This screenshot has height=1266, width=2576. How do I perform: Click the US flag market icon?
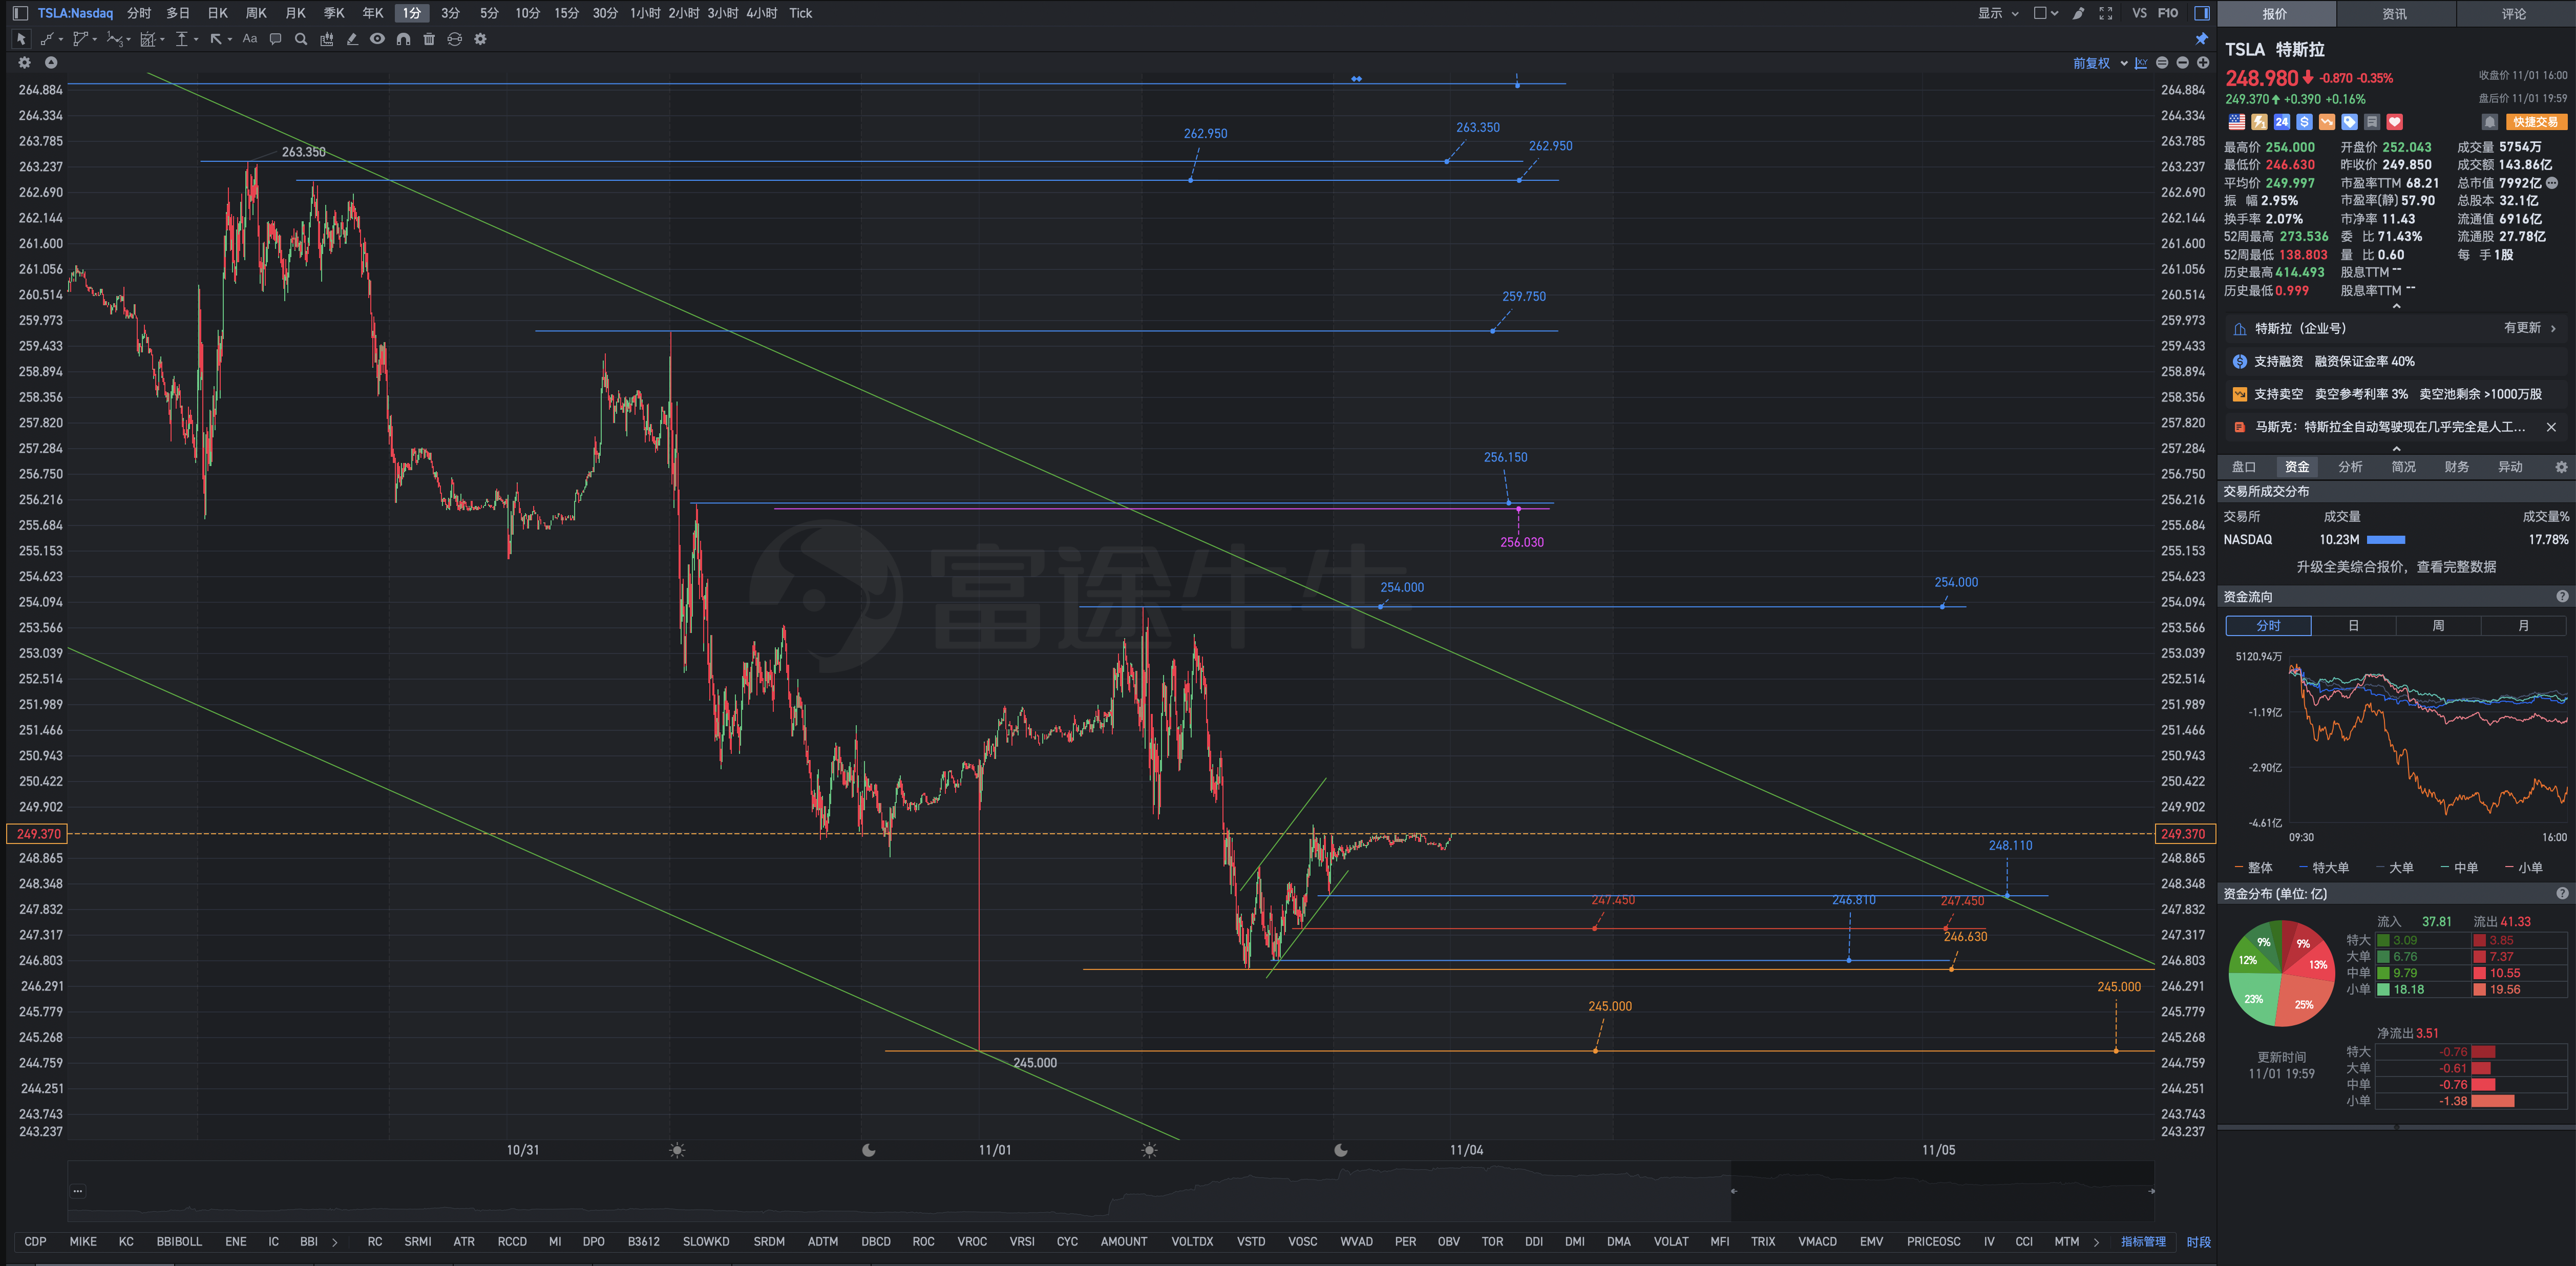click(x=2236, y=122)
